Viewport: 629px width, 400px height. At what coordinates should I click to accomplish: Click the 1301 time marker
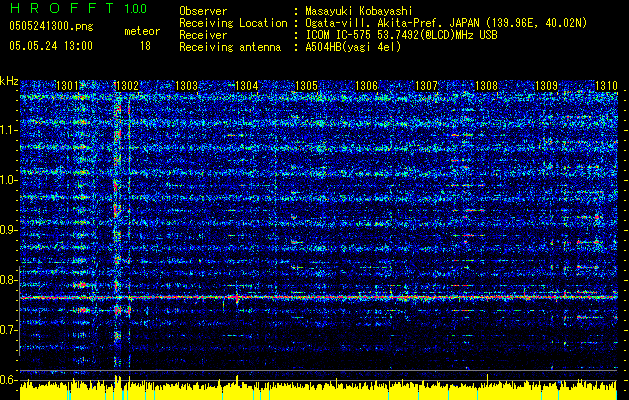(x=67, y=86)
